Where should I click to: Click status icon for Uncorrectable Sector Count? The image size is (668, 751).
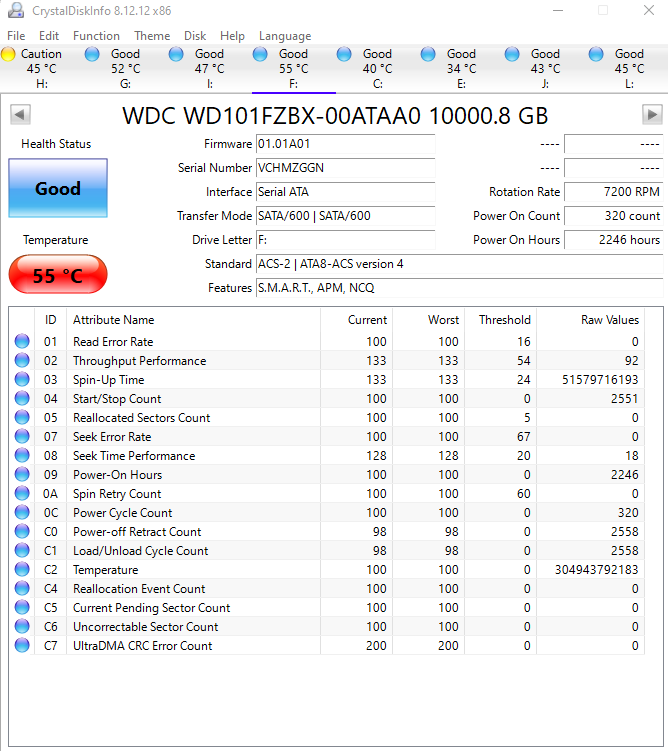coord(22,626)
